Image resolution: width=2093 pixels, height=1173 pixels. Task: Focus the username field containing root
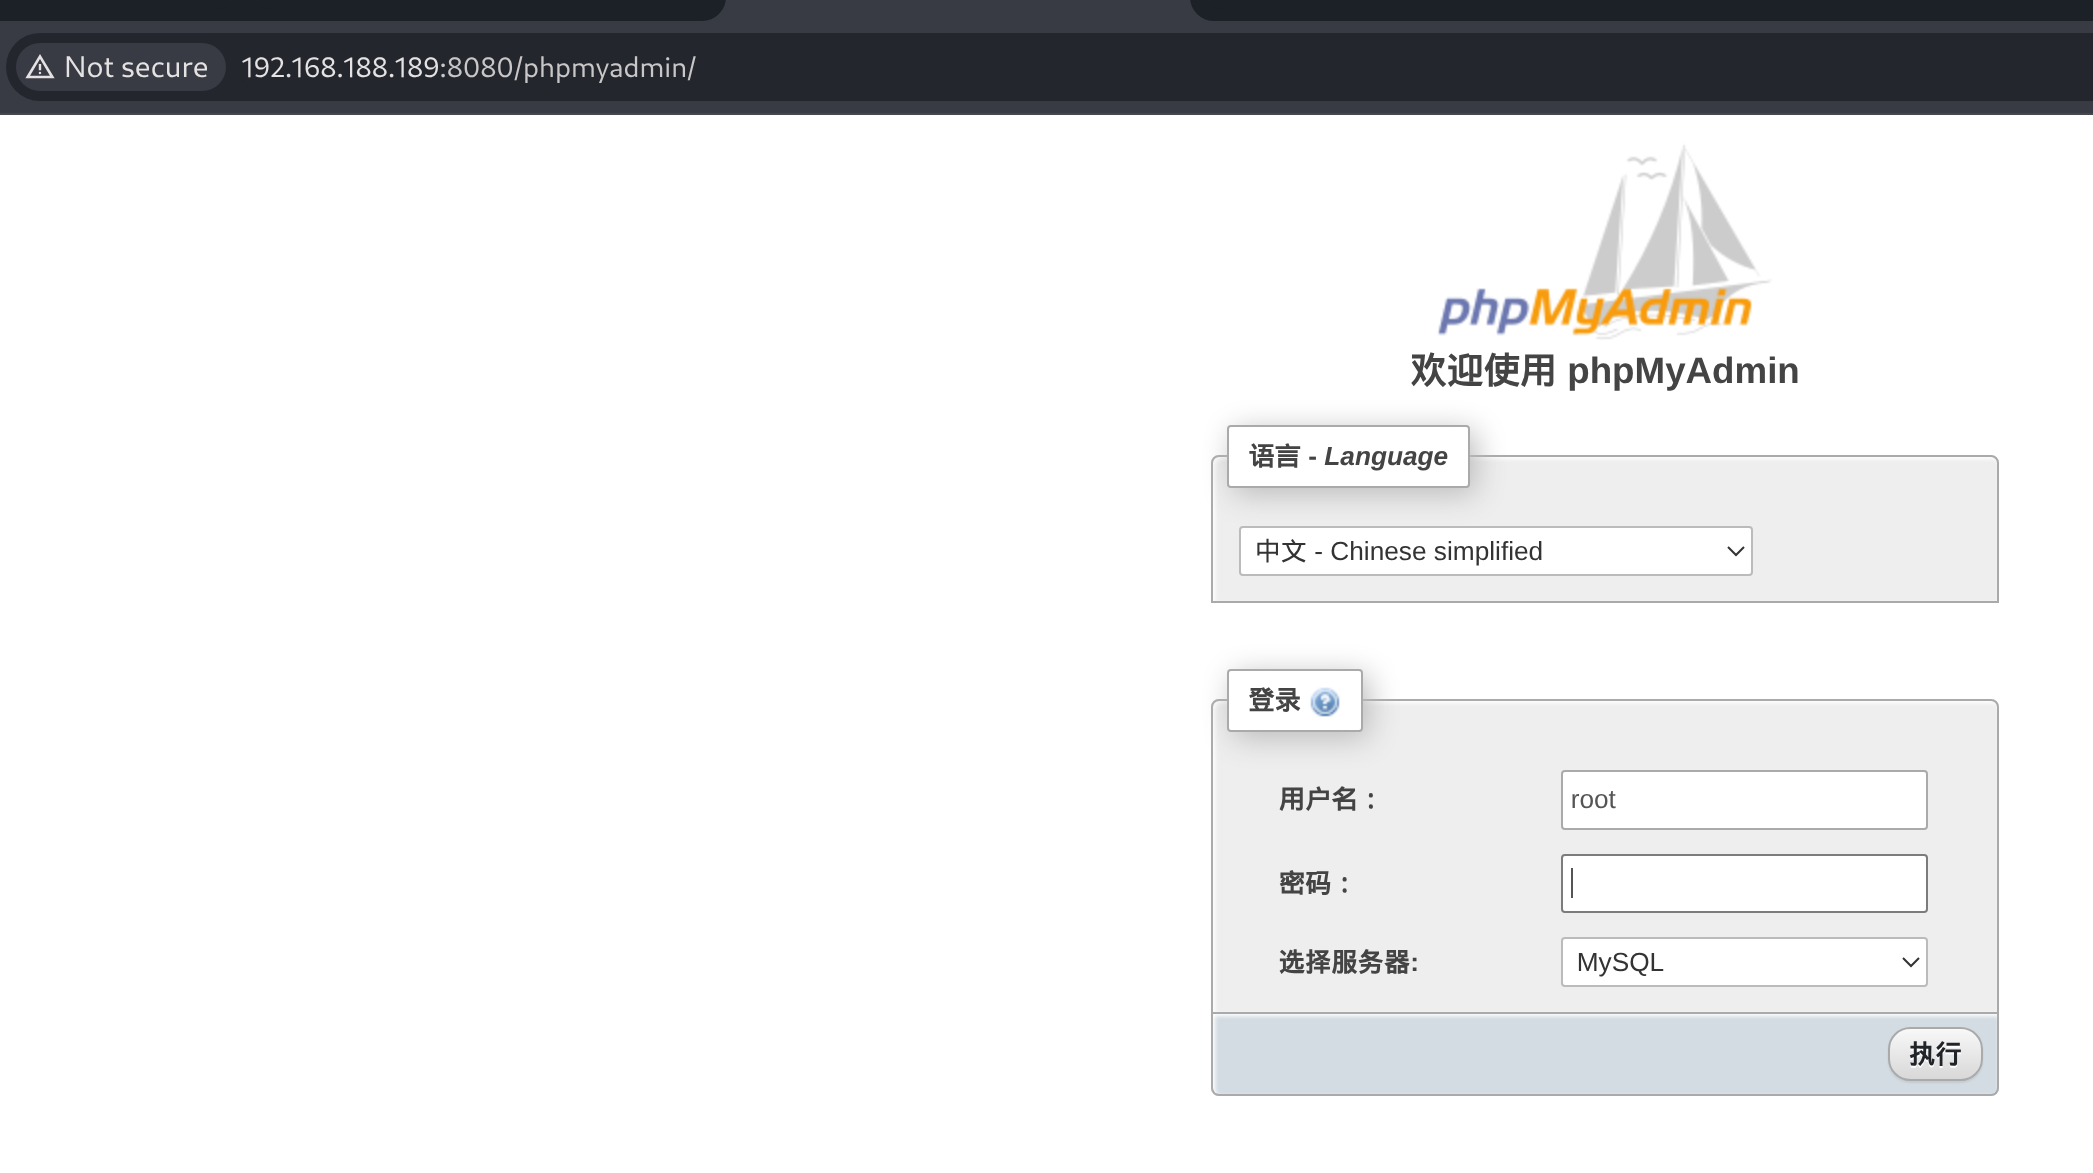[x=1743, y=800]
